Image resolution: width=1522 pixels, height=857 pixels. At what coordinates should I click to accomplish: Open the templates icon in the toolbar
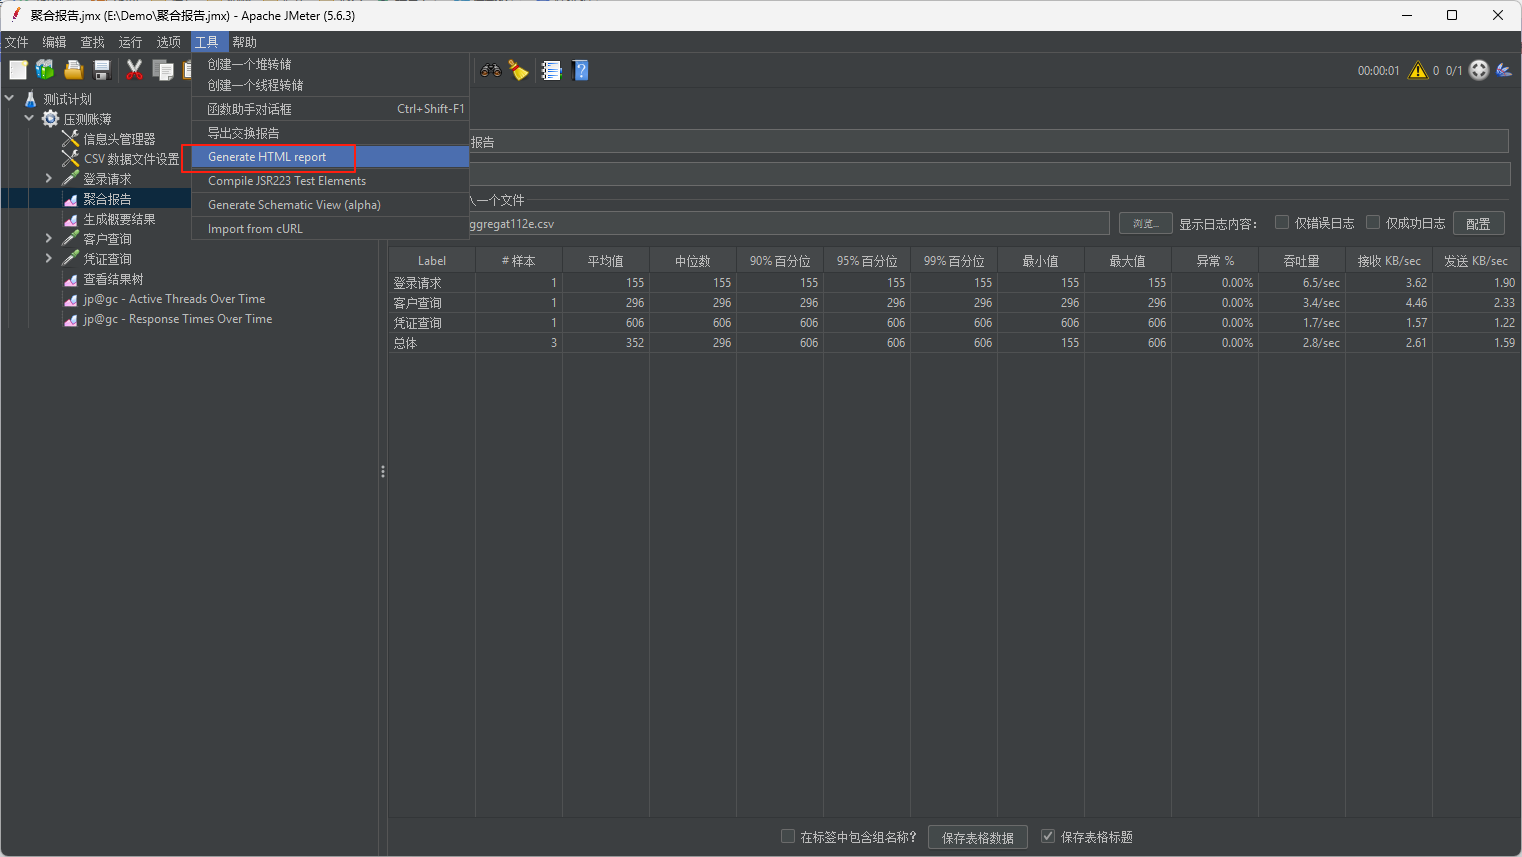[45, 69]
